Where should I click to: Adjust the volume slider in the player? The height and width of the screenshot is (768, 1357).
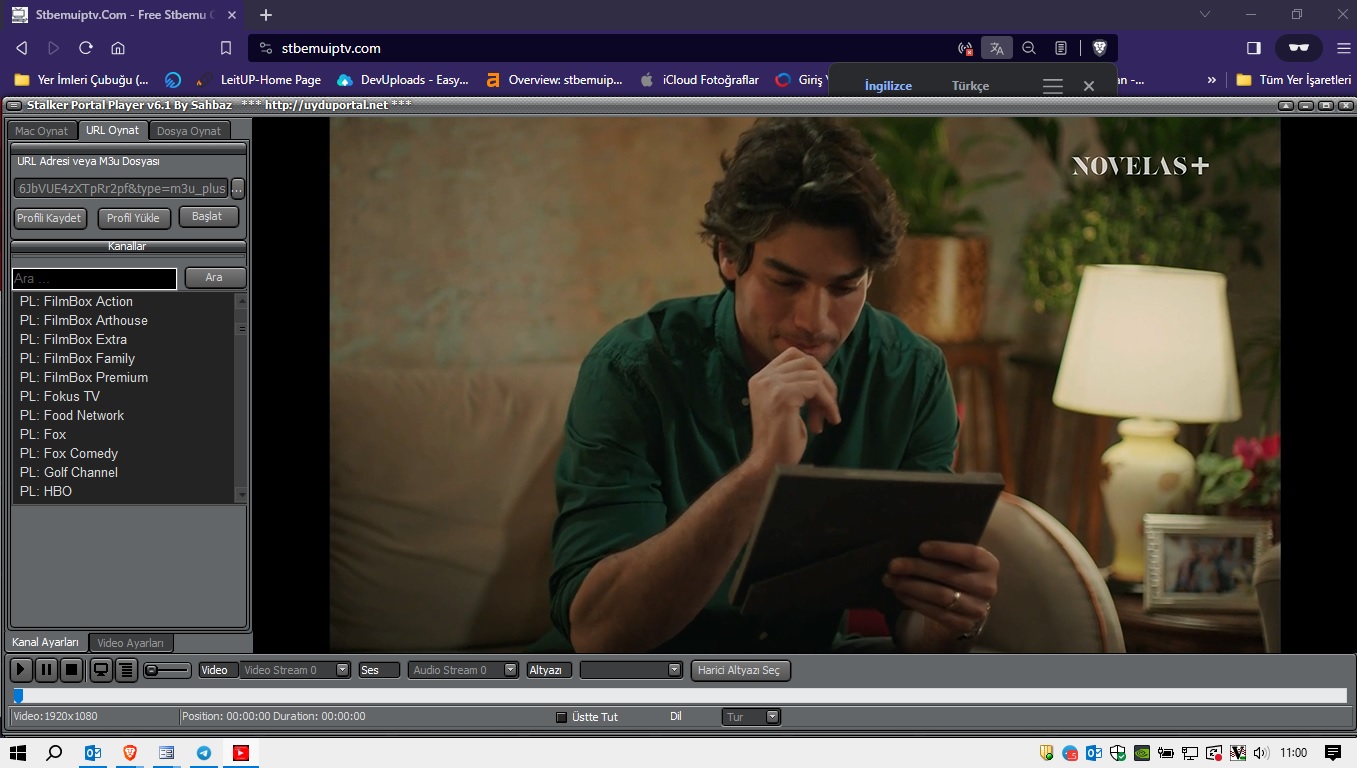(168, 670)
